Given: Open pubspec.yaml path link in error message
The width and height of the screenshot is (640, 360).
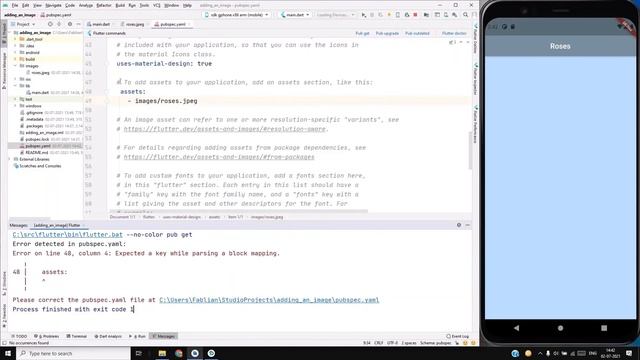Looking at the screenshot, I should coord(269,300).
